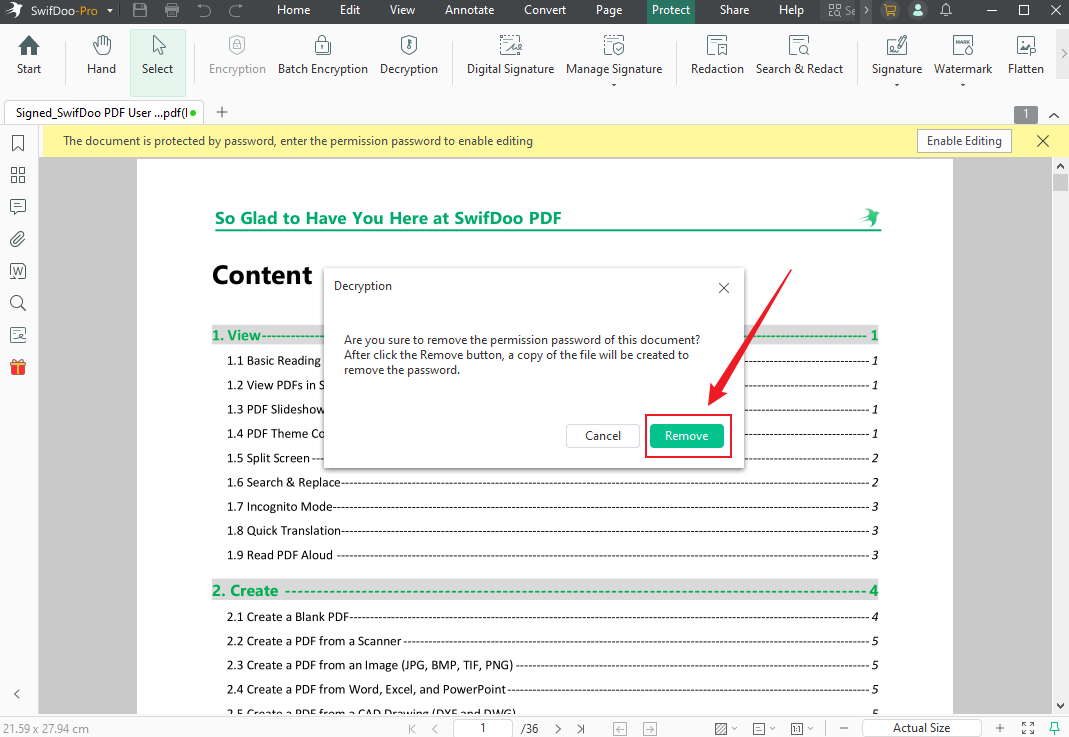
Task: Expand the Signature dropdown arrow
Action: click(x=896, y=83)
